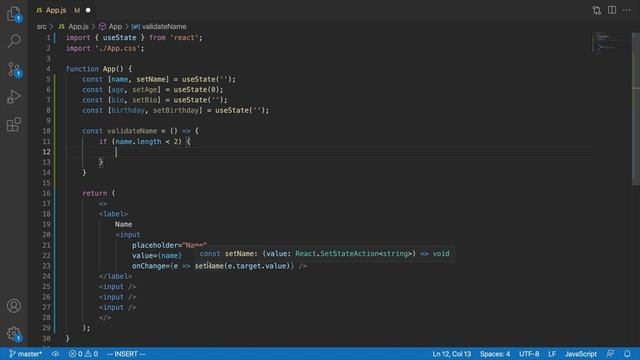This screenshot has height=360, width=640.
Task: Open problems errors and warnings indicator
Action: (x=83, y=354)
